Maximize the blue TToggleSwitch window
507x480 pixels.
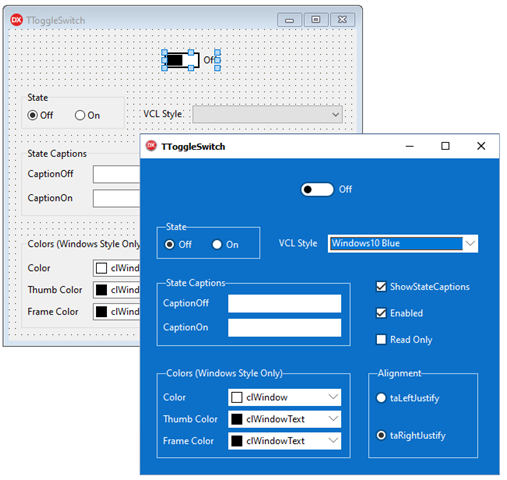445,146
